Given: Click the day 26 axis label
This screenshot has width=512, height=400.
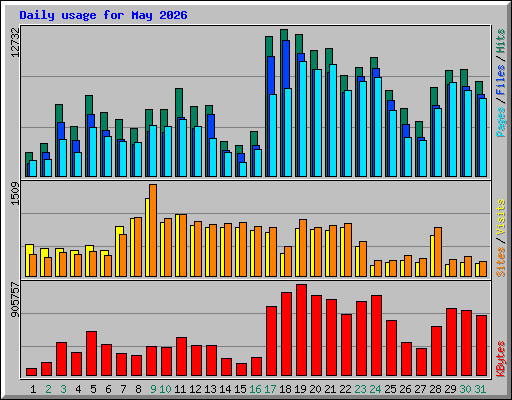Looking at the screenshot, I should (405, 389).
